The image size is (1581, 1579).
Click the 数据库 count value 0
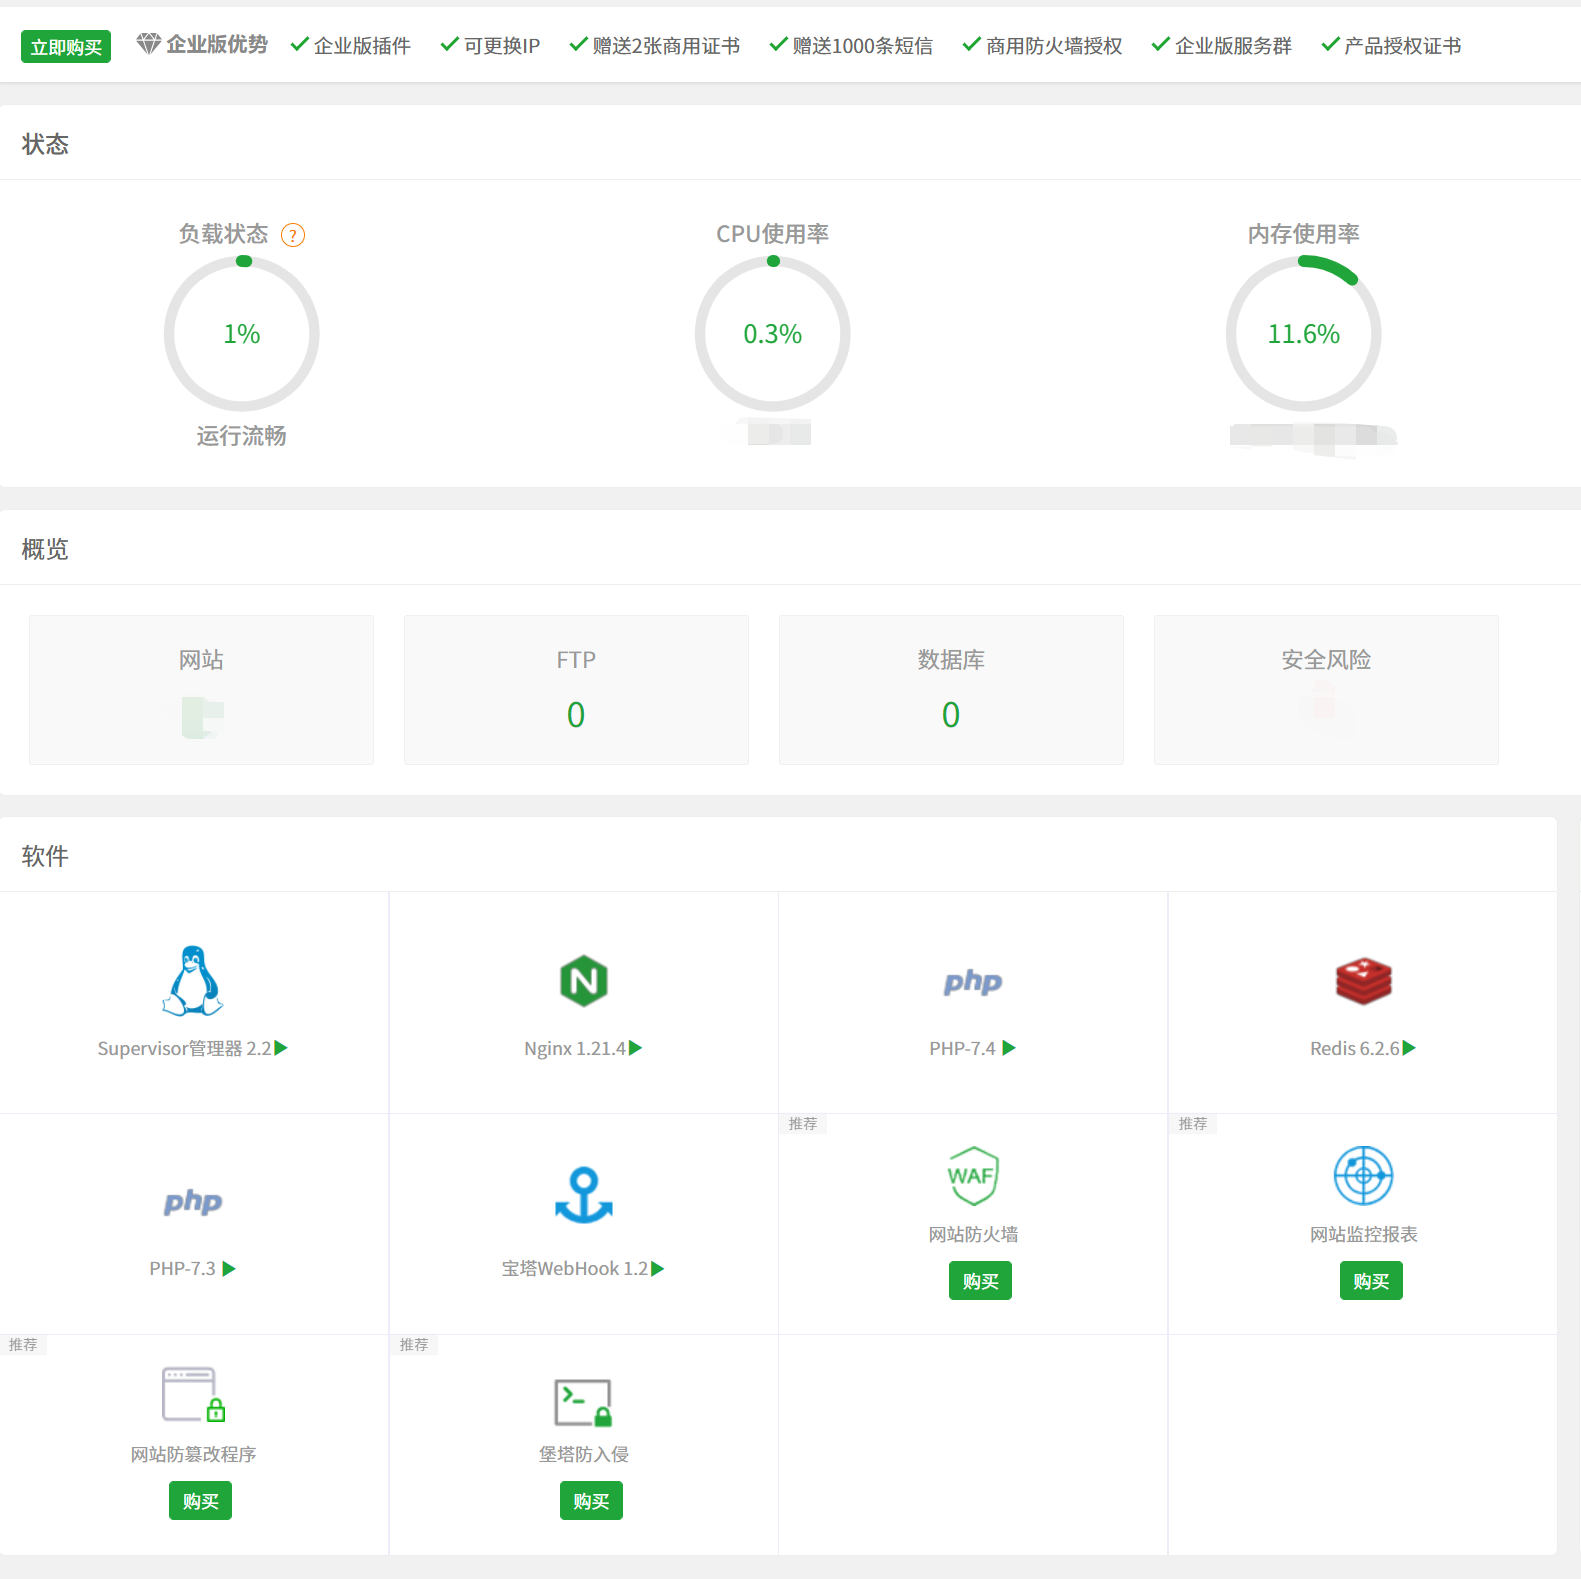click(951, 715)
